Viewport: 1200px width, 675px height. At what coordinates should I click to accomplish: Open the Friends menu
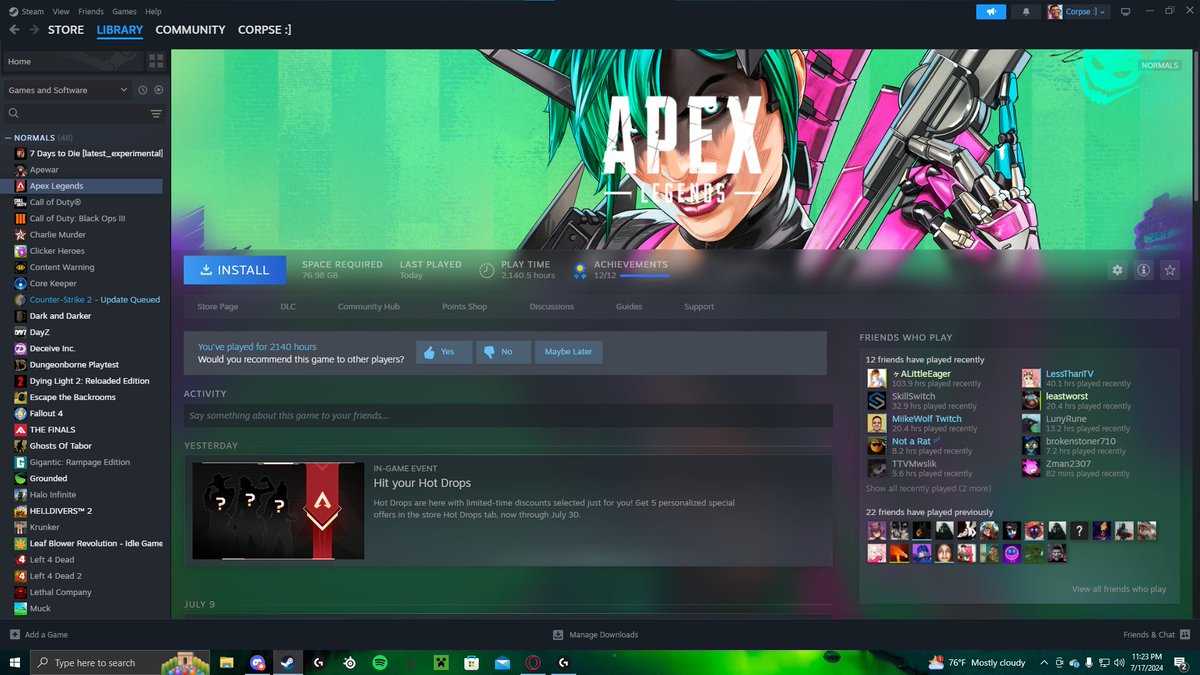coord(91,11)
